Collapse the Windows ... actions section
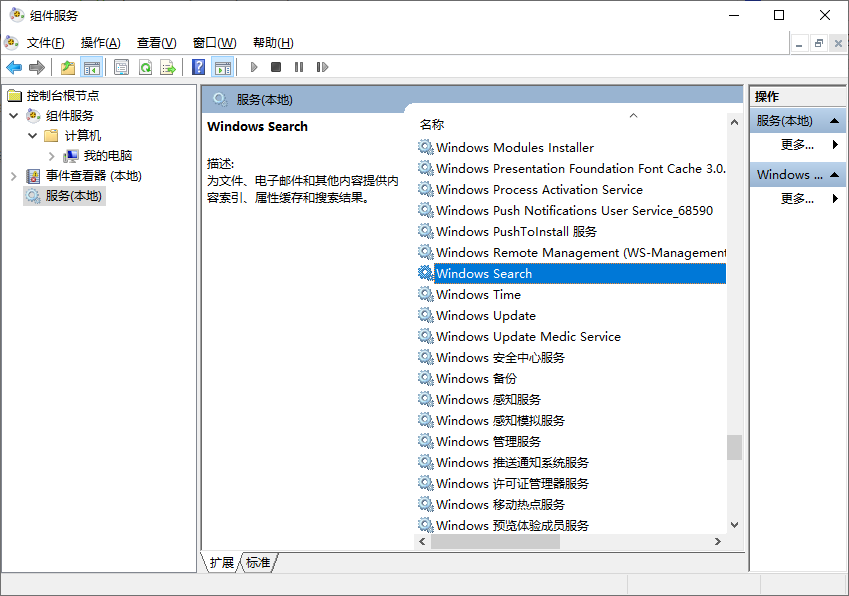This screenshot has height=596, width=849. coord(834,175)
